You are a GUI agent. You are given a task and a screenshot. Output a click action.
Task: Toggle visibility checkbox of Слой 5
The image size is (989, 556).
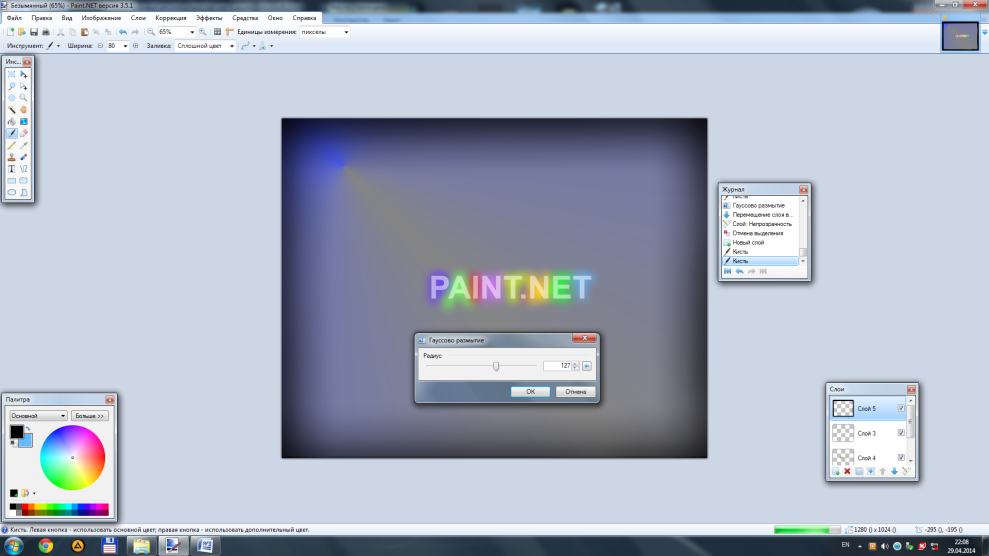click(x=901, y=408)
